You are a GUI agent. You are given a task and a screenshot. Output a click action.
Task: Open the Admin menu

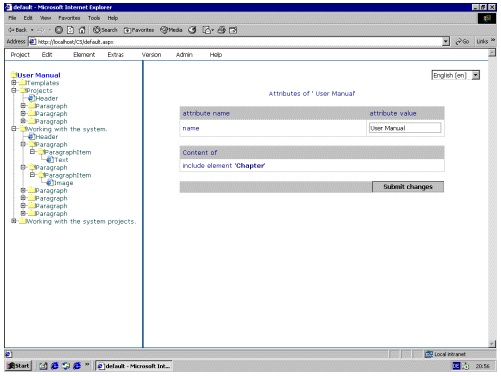[x=184, y=55]
